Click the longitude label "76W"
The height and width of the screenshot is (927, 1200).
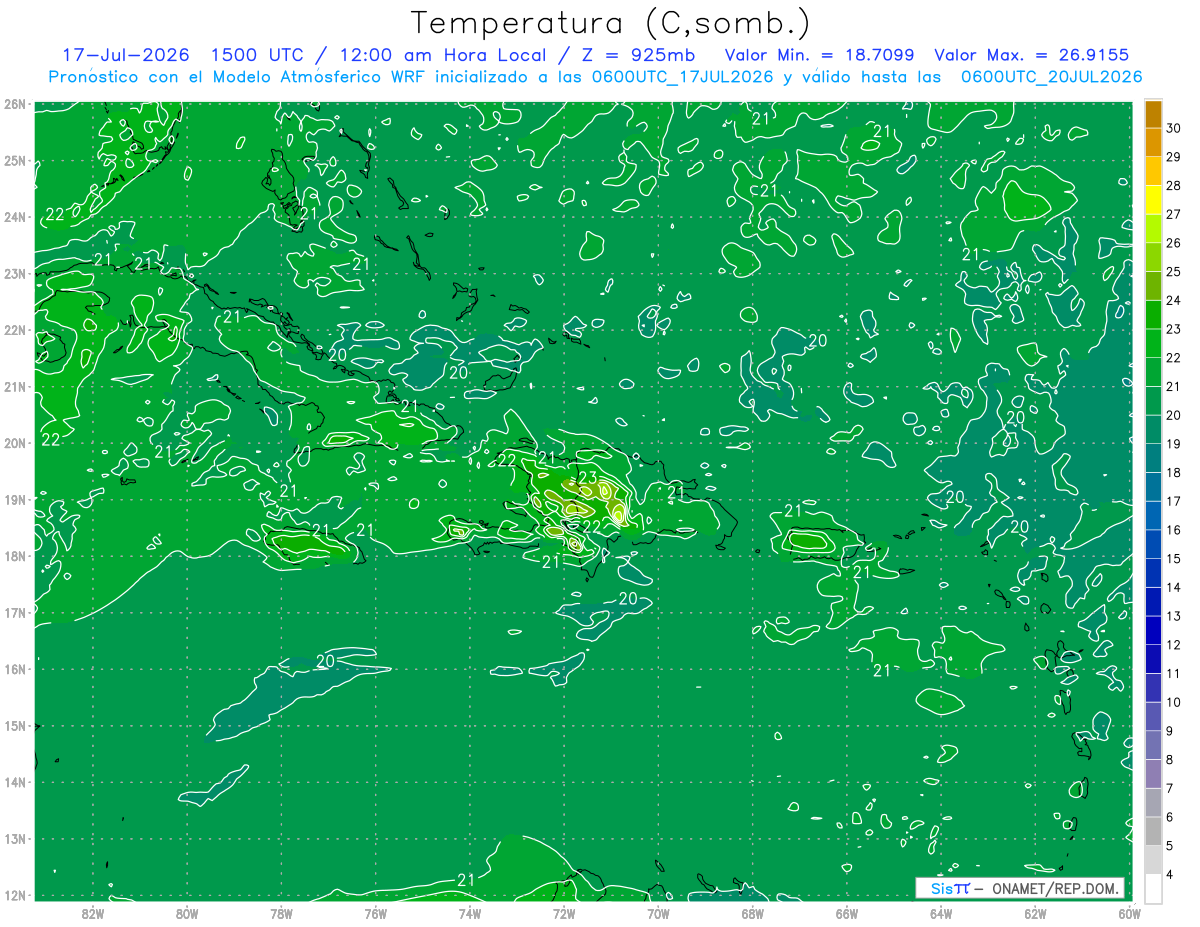coord(375,913)
